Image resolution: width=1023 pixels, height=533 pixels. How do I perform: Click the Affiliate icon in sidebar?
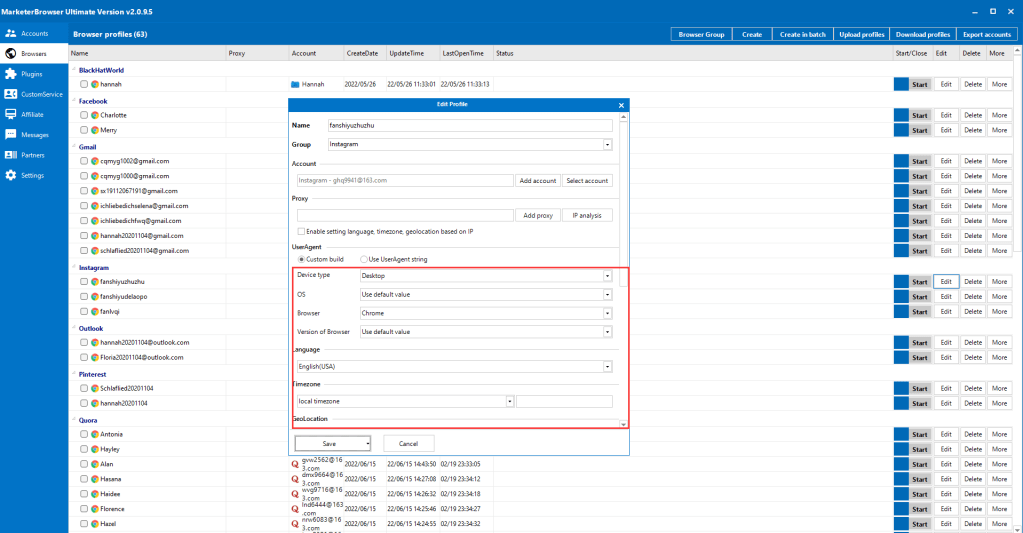click(12, 114)
